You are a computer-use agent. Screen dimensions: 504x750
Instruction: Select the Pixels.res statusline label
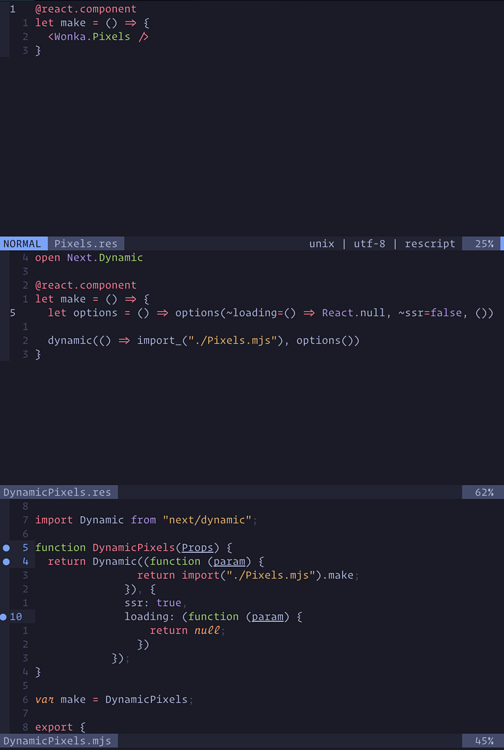pyautogui.click(x=86, y=243)
